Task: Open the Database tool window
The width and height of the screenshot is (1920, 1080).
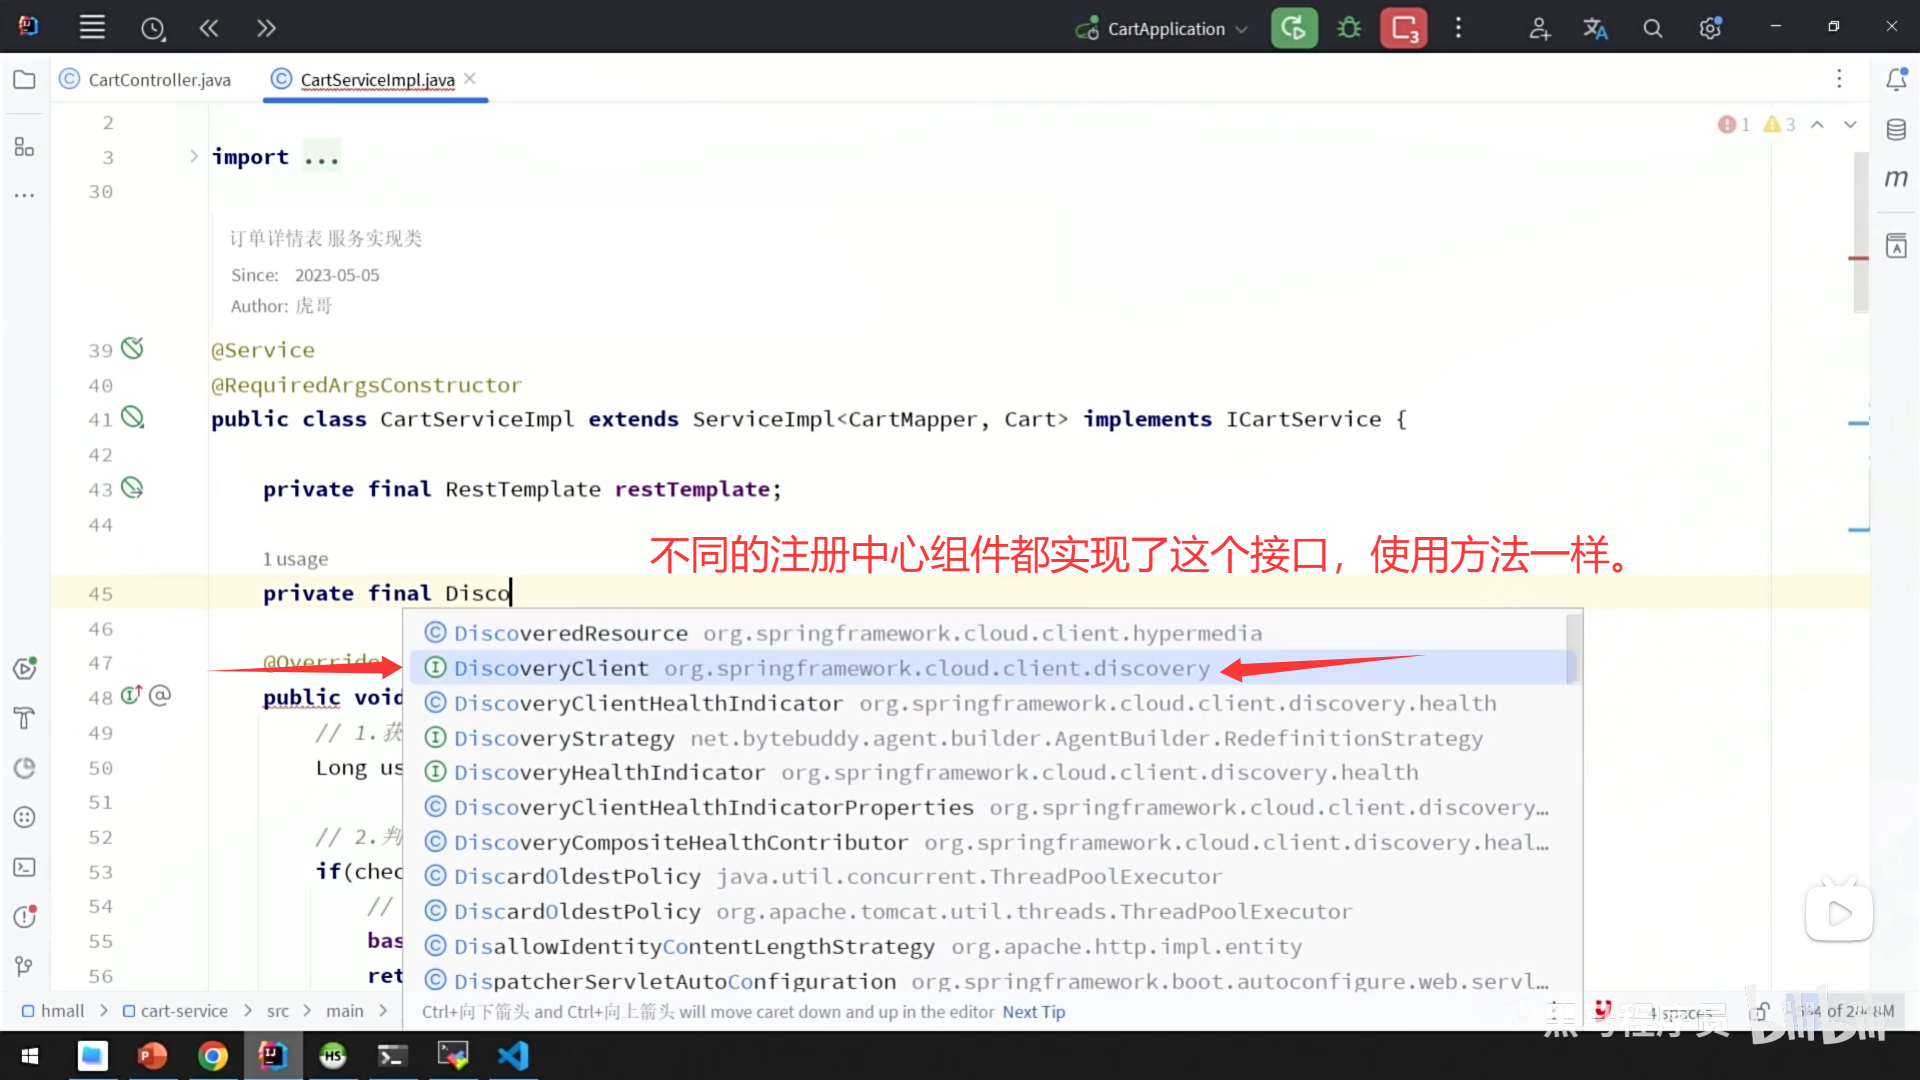Action: tap(1896, 129)
